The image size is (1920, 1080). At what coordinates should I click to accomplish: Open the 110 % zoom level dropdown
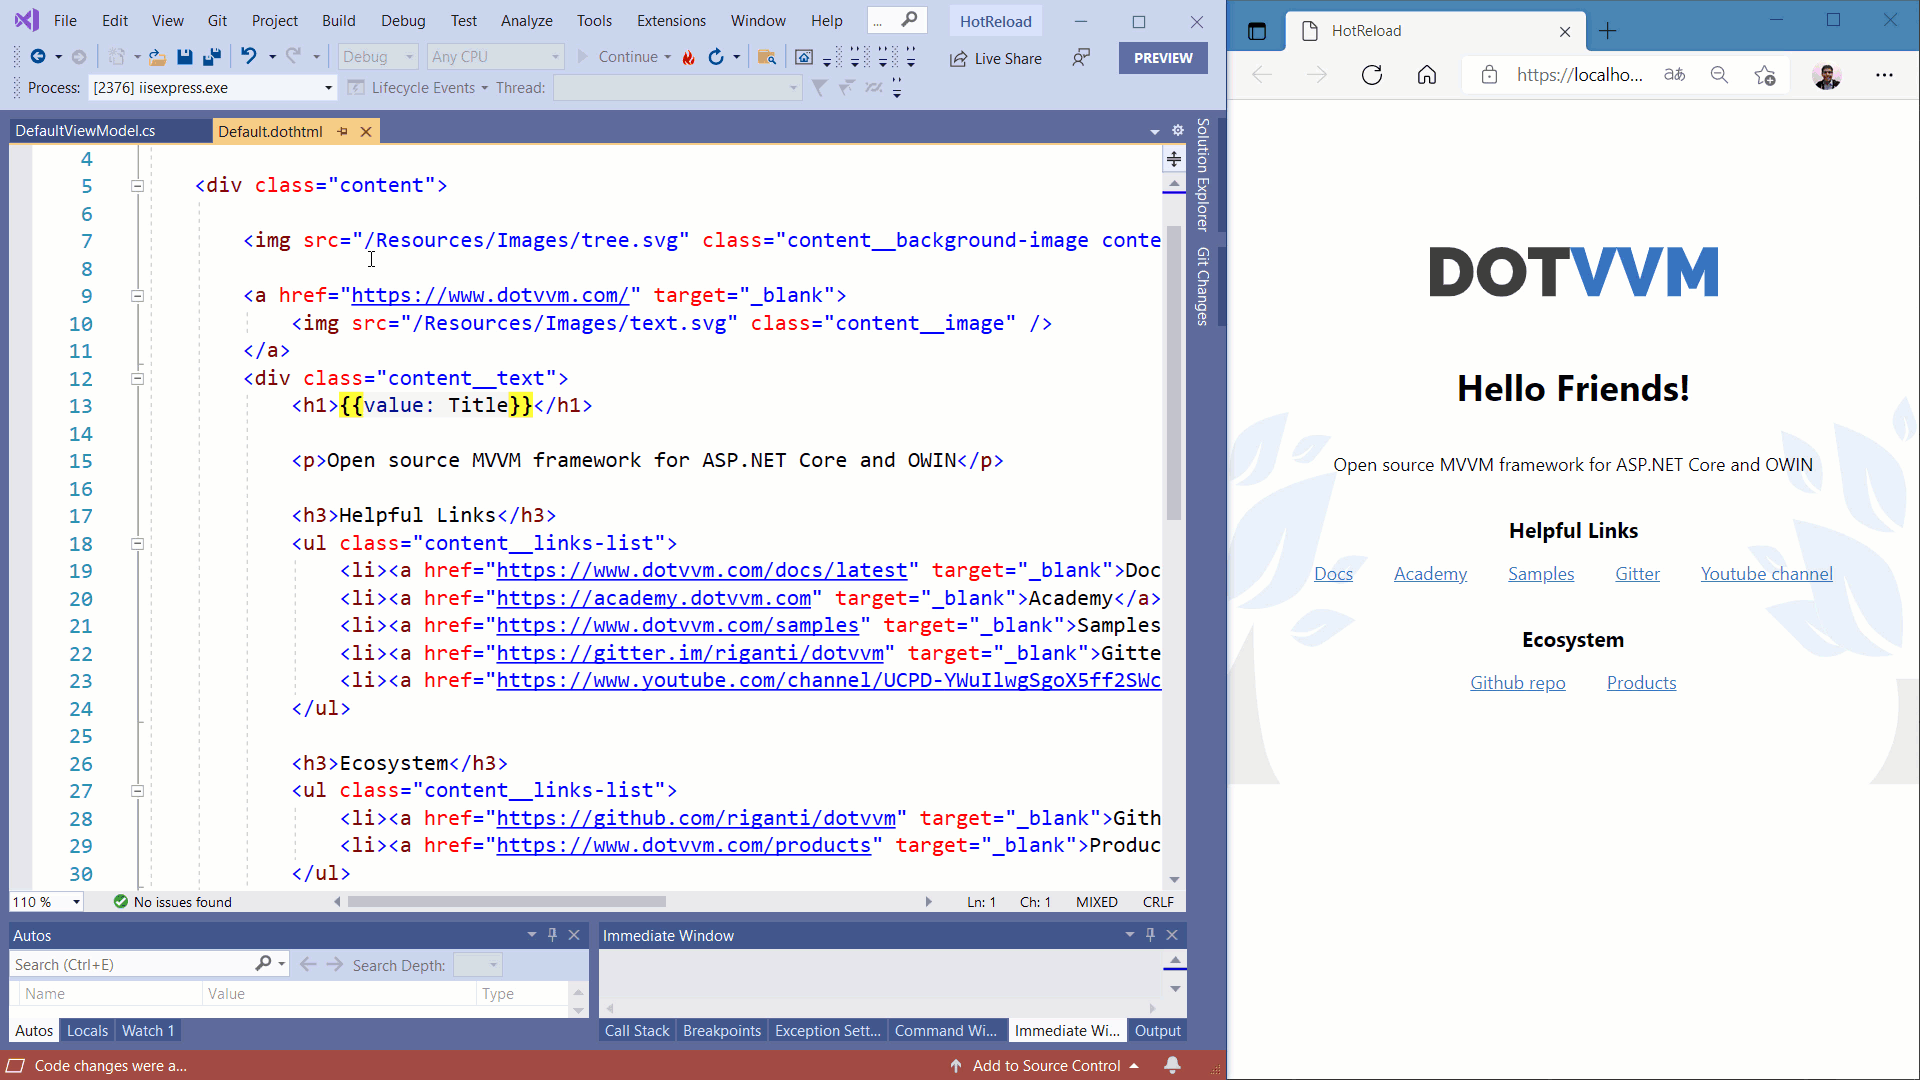76,902
